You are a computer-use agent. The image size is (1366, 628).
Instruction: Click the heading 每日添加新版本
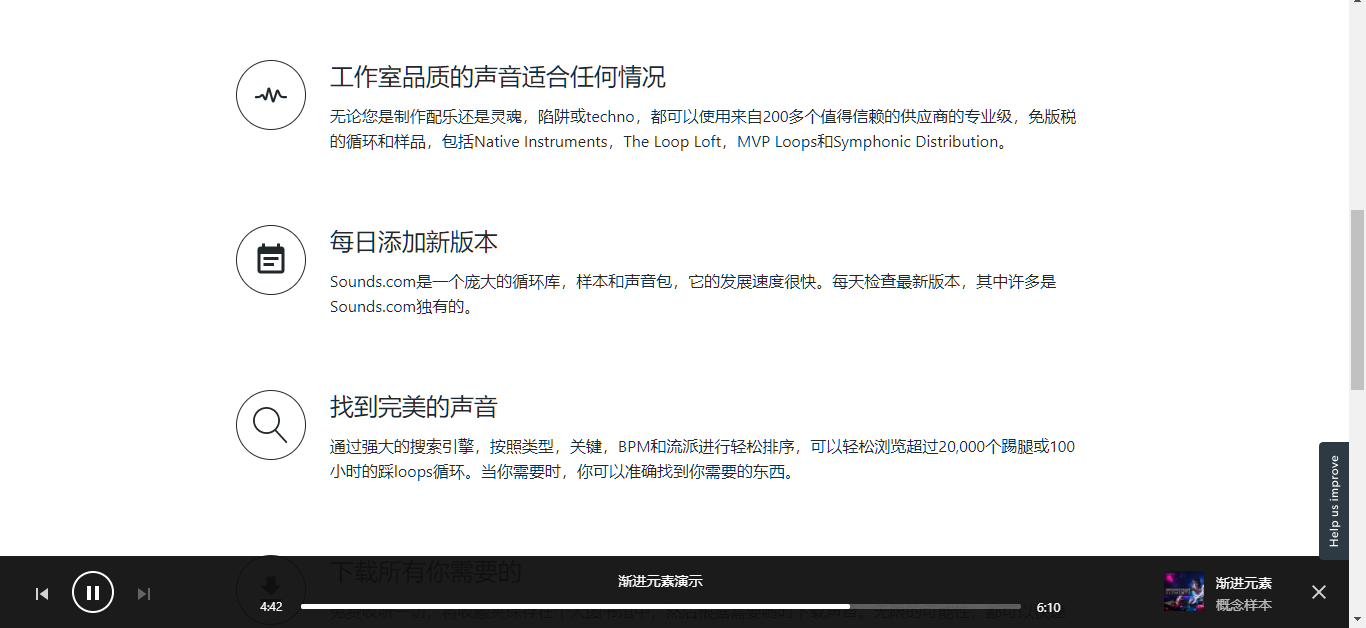pos(414,242)
